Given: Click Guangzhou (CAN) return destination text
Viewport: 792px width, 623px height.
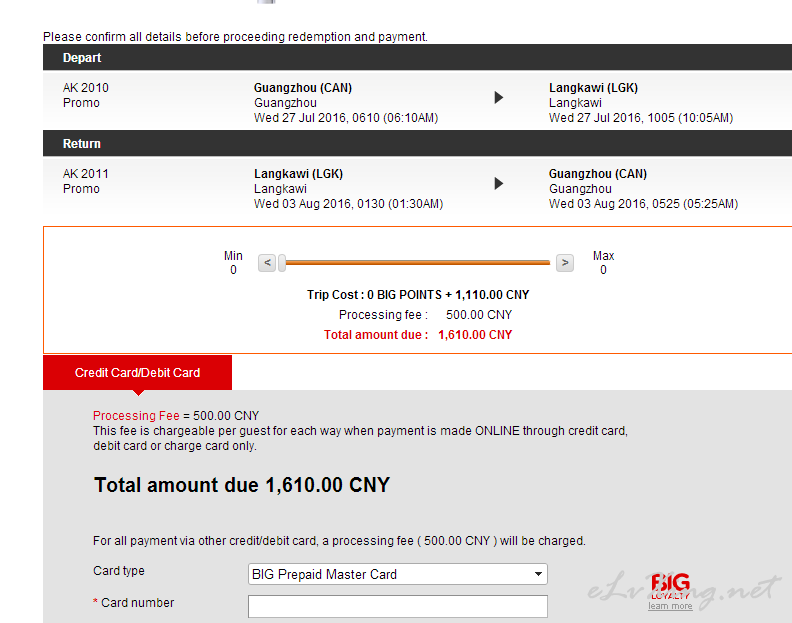Looking at the screenshot, I should tap(598, 174).
